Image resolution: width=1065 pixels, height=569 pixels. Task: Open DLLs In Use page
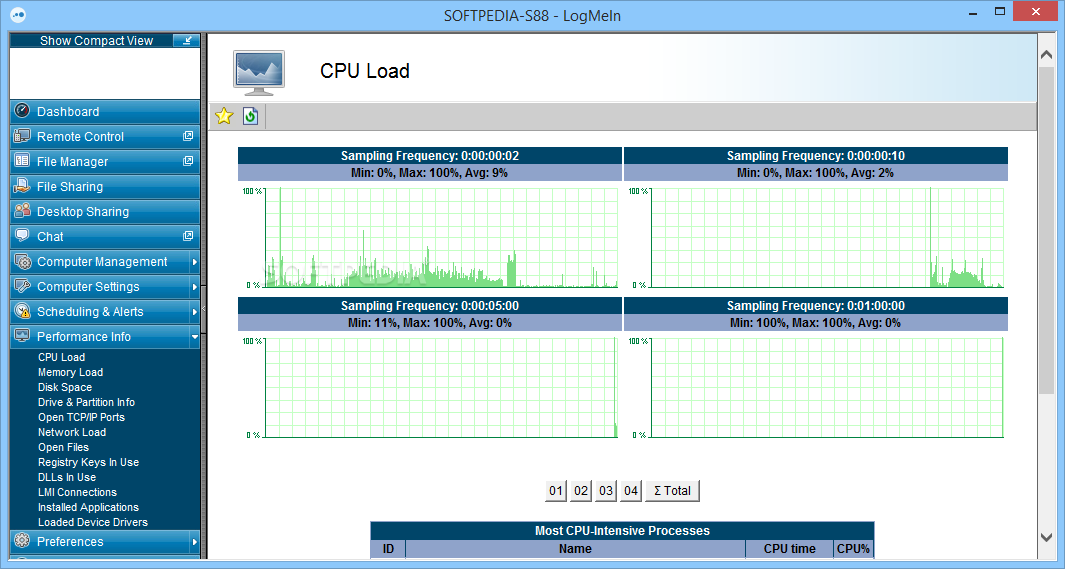click(67, 477)
